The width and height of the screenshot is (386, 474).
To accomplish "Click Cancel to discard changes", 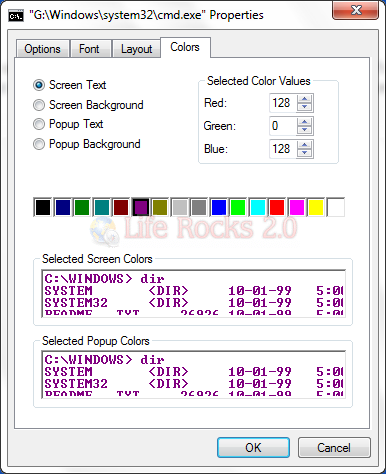I will click(334, 447).
